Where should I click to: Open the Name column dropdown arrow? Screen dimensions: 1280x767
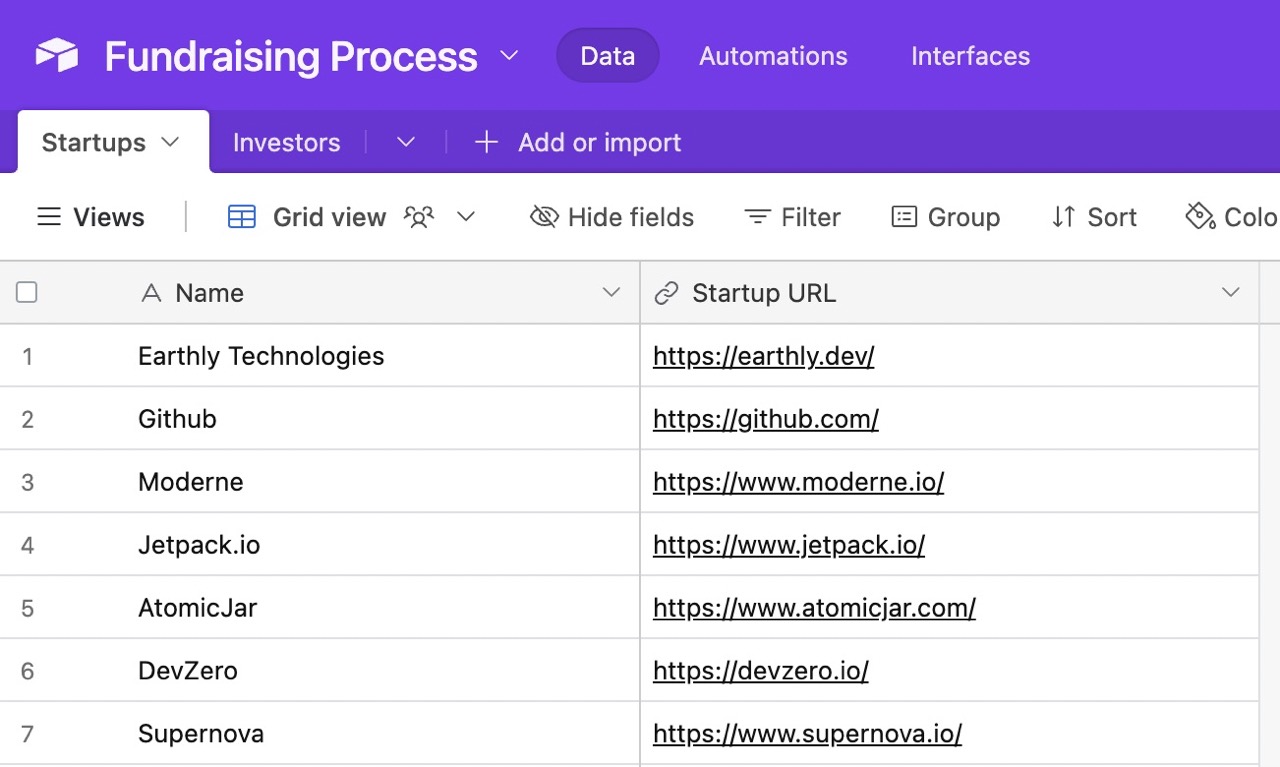click(611, 292)
